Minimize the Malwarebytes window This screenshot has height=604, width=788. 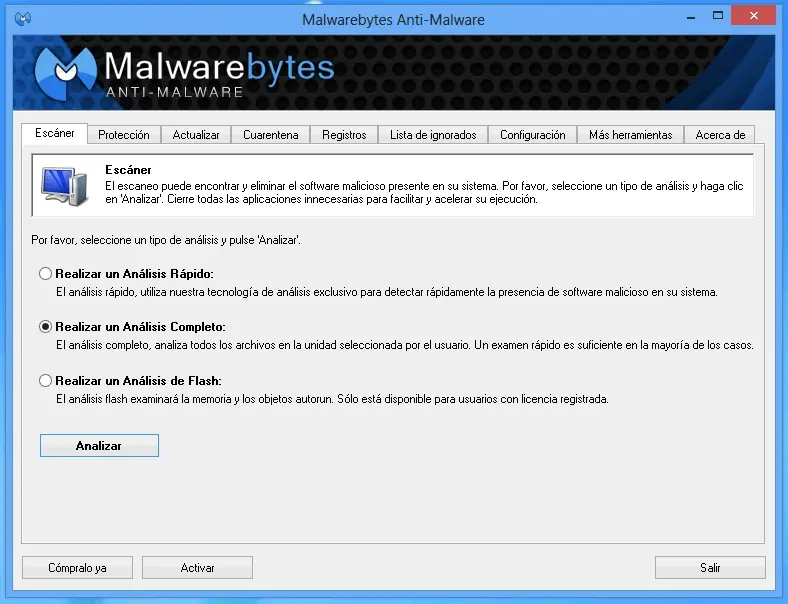691,17
